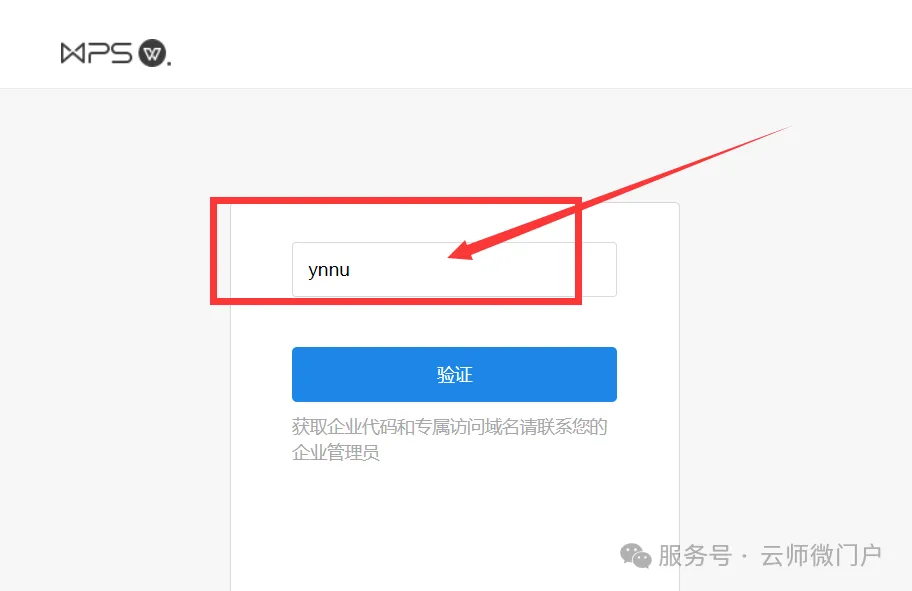The height and width of the screenshot is (591, 912).
Task: Focus the enterprise code input field
Action: [454, 269]
